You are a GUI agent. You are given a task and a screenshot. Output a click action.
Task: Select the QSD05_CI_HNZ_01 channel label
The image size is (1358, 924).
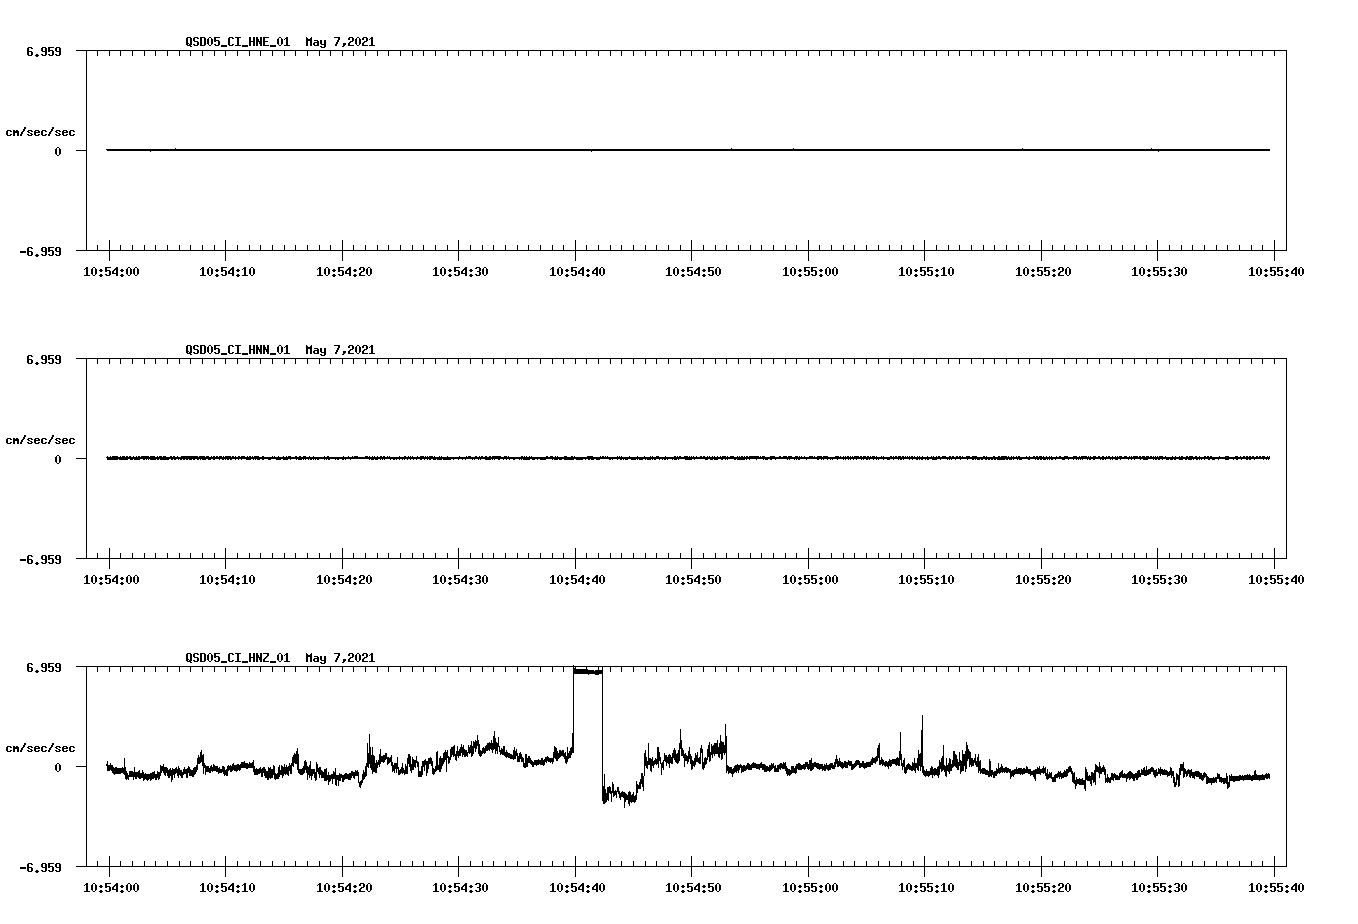[238, 659]
